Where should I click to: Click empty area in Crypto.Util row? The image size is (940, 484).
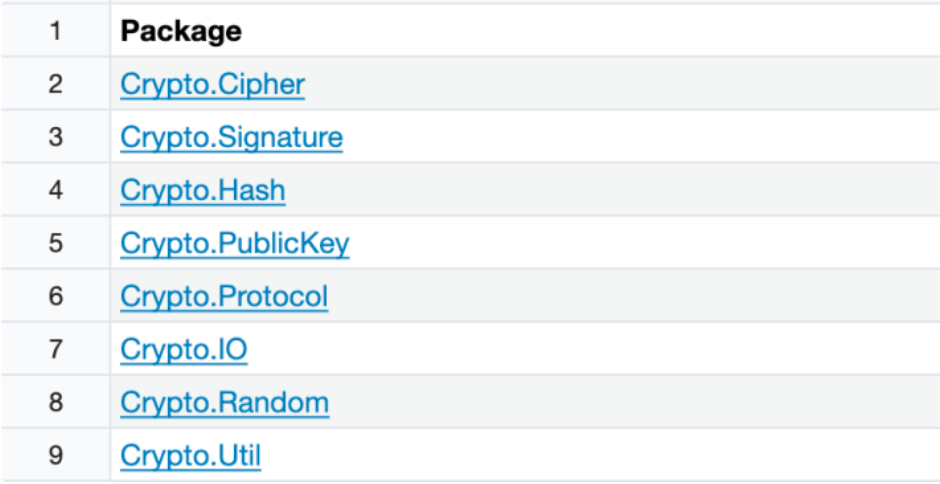tap(601, 455)
